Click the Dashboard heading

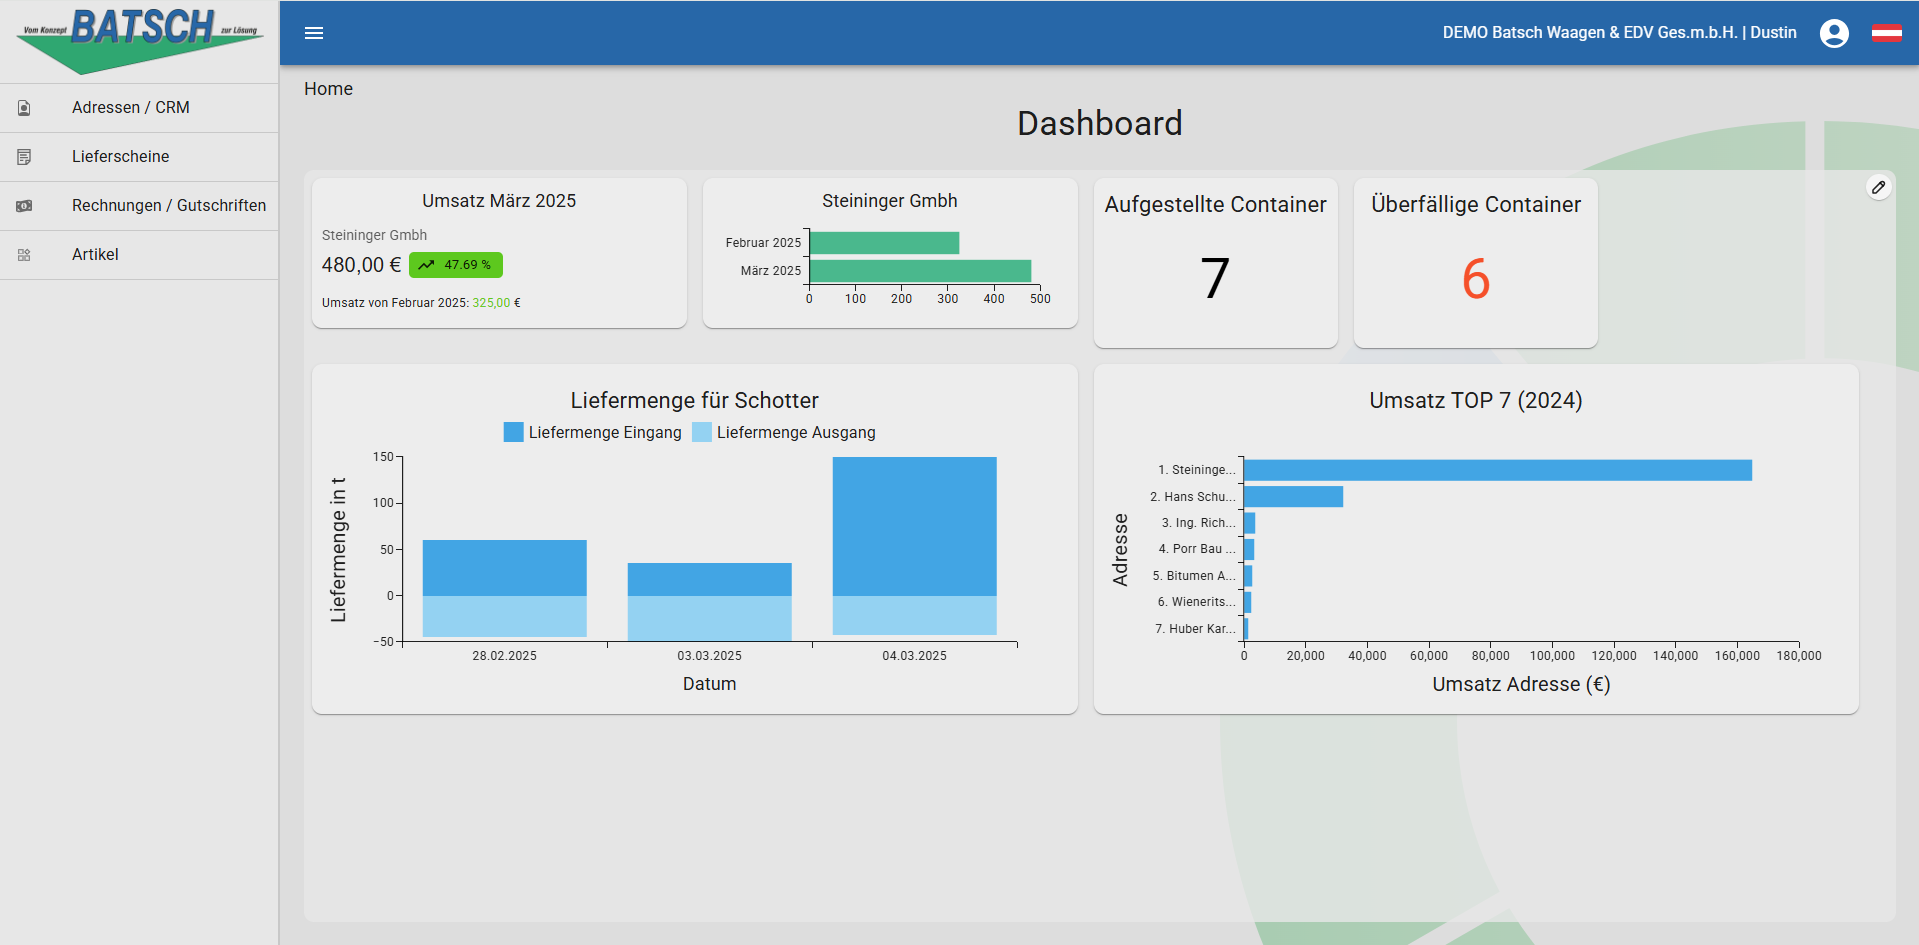[x=1099, y=123]
